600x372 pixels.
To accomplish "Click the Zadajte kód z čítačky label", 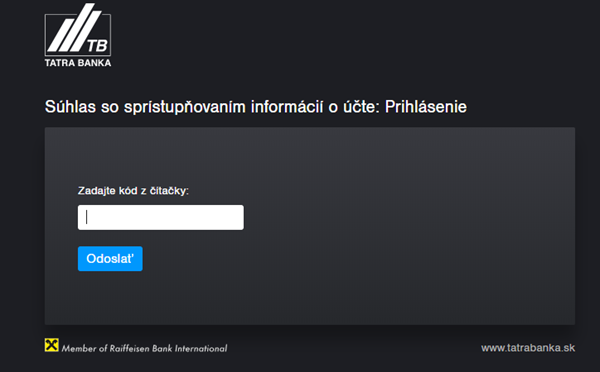I will [133, 191].
